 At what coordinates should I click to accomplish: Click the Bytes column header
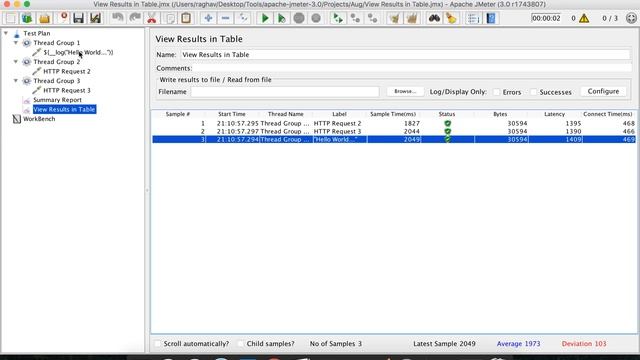tap(500, 114)
